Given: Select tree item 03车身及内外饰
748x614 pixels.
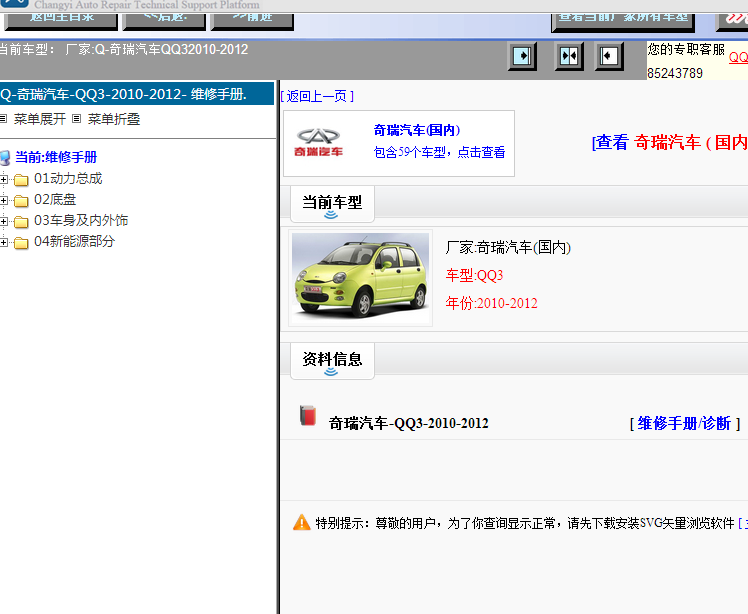Looking at the screenshot, I should click(81, 220).
